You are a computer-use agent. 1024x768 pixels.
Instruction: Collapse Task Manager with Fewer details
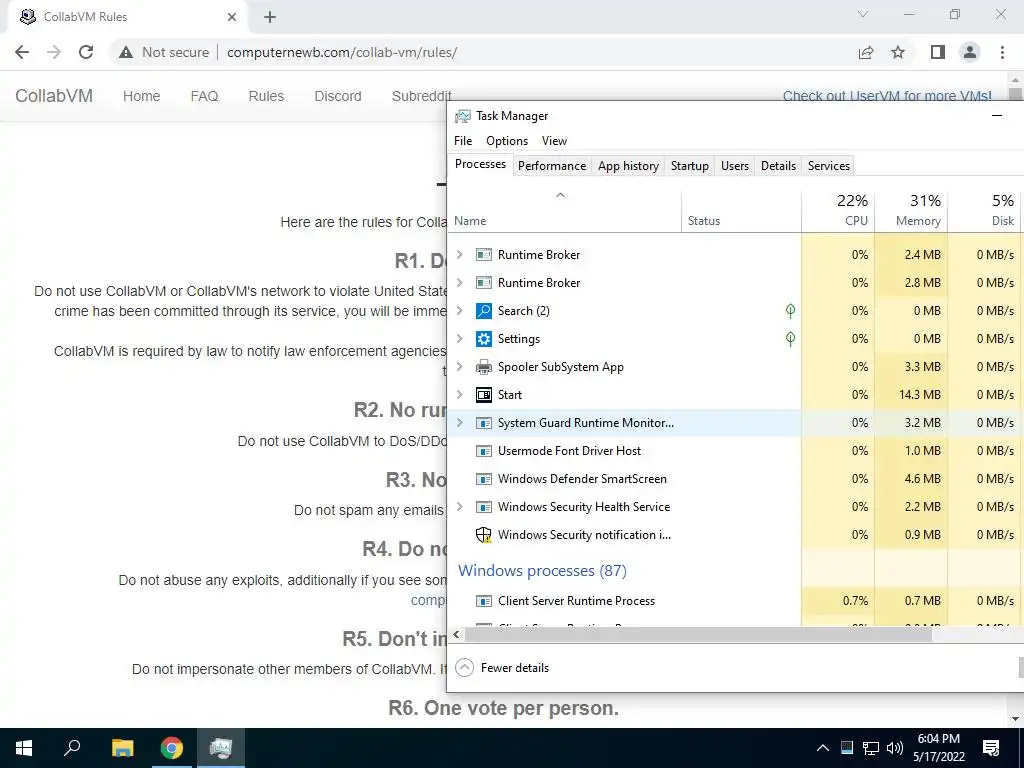click(x=502, y=667)
